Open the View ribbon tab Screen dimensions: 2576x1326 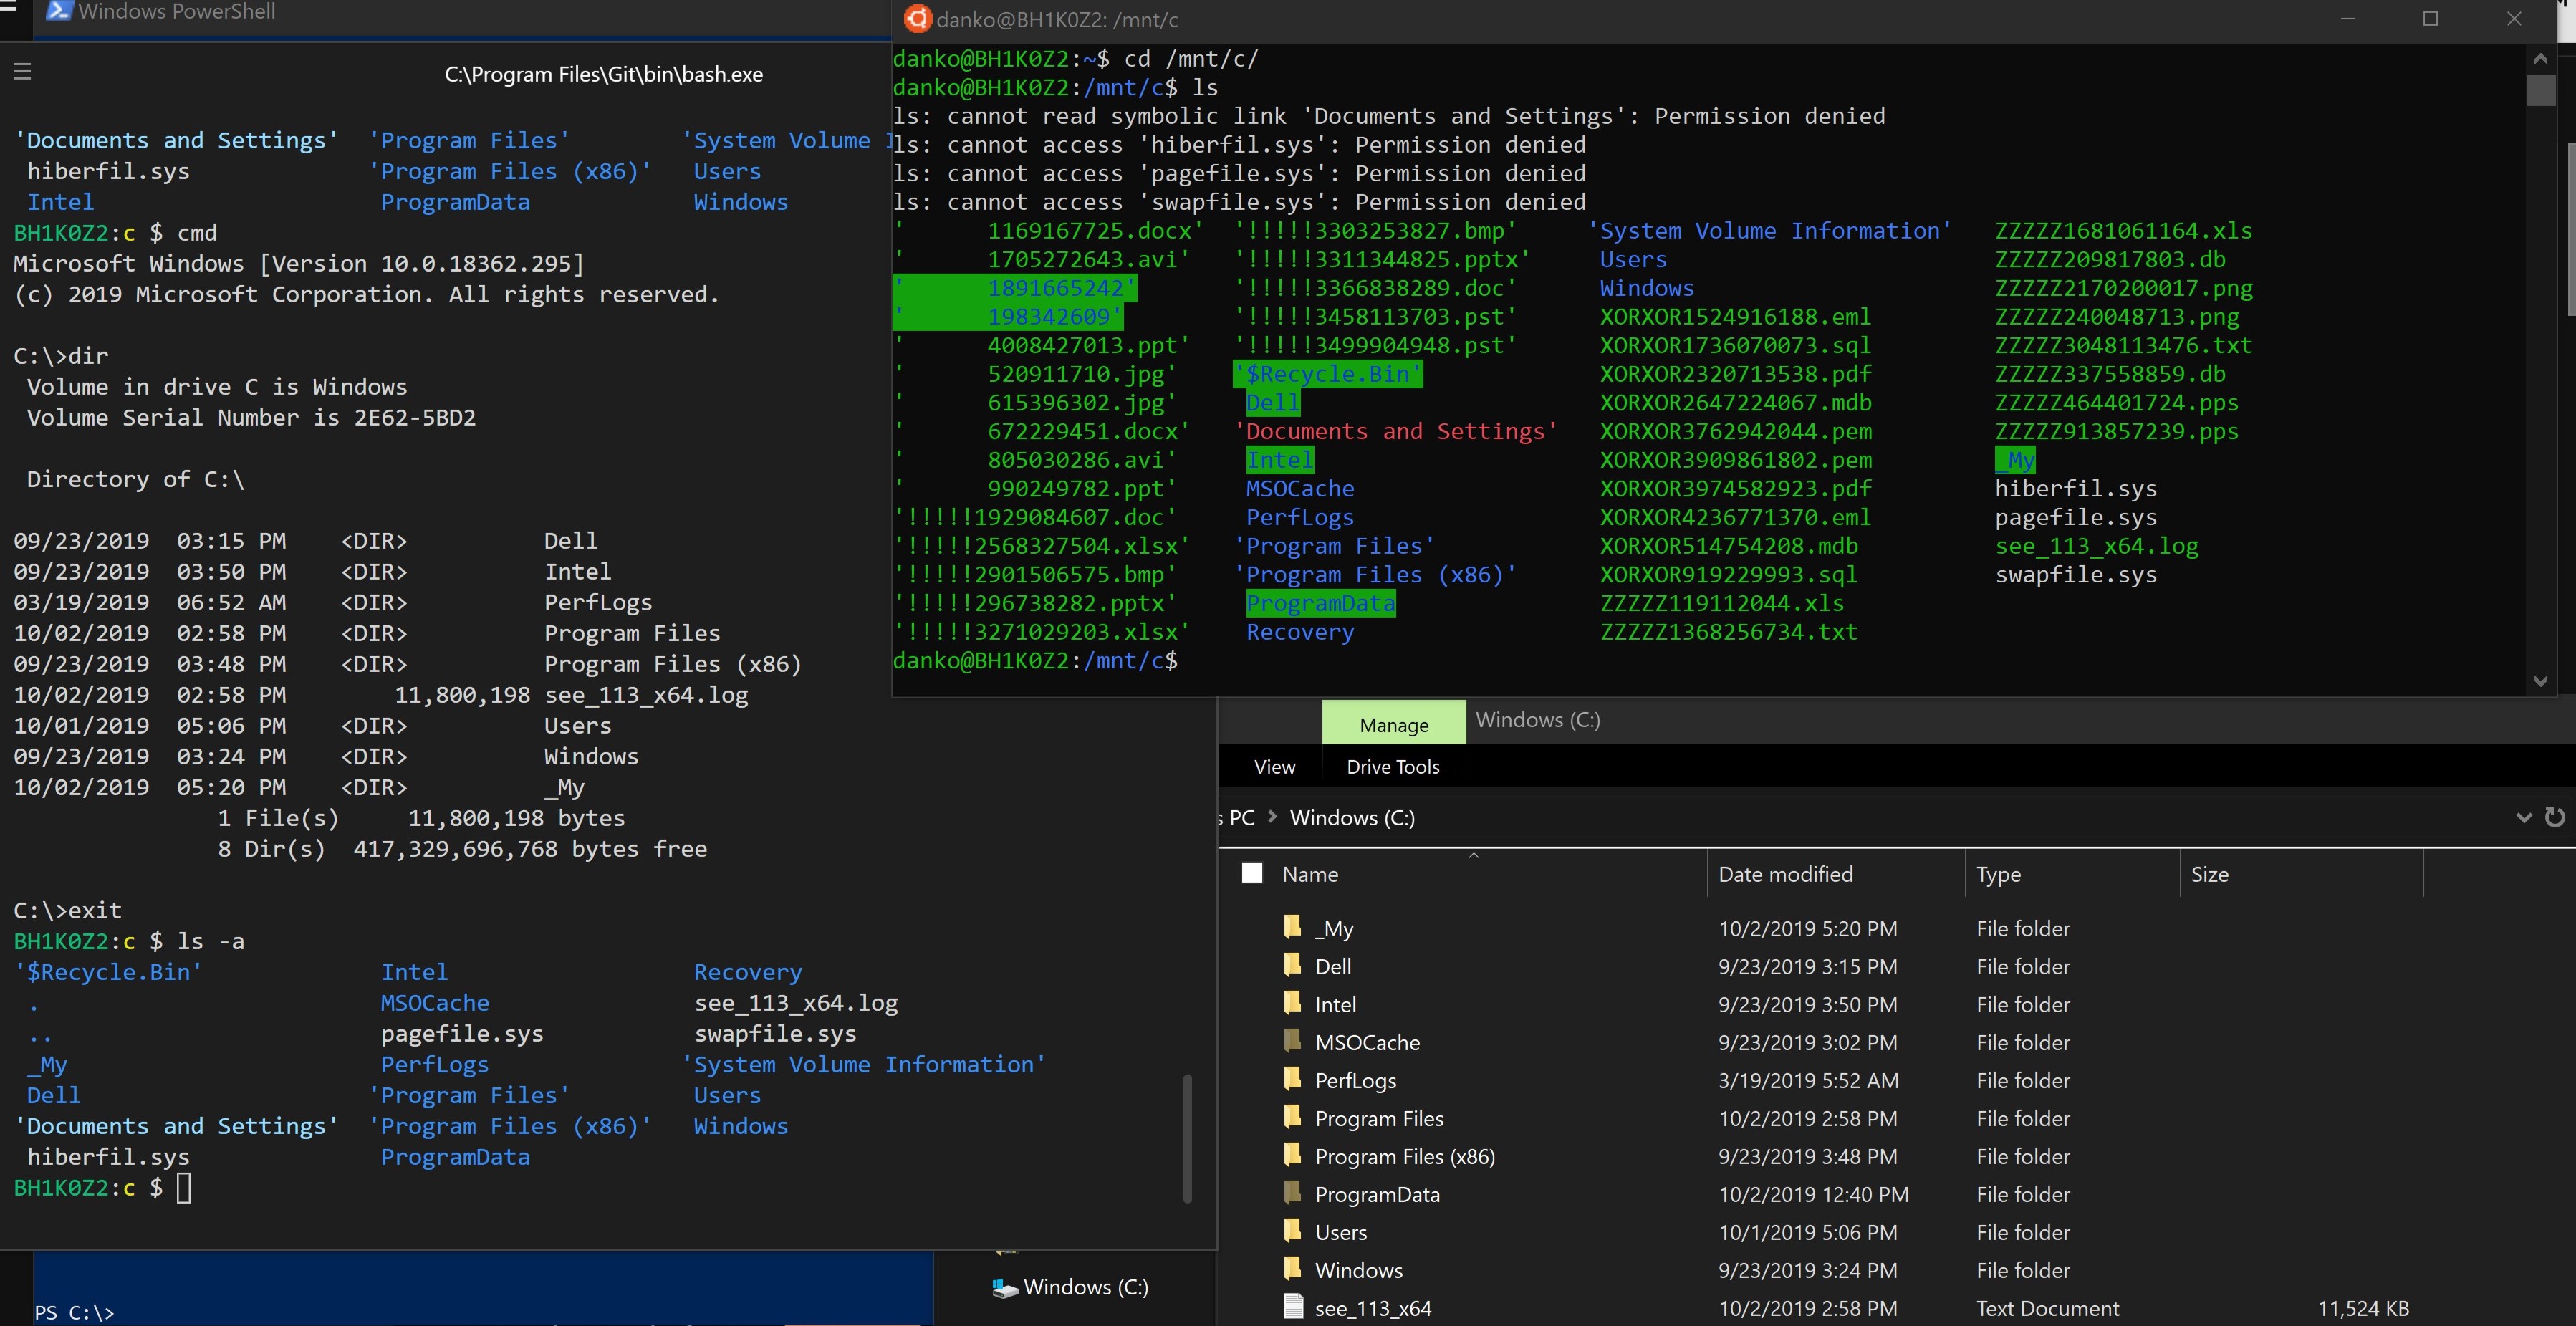click(x=1274, y=767)
